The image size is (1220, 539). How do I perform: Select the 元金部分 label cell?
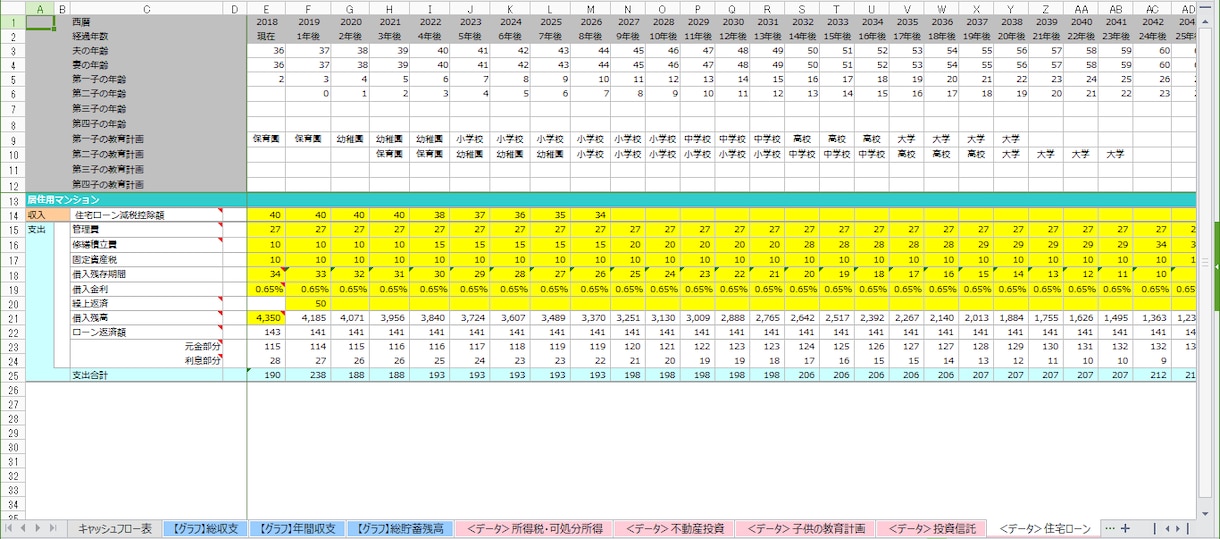147,346
